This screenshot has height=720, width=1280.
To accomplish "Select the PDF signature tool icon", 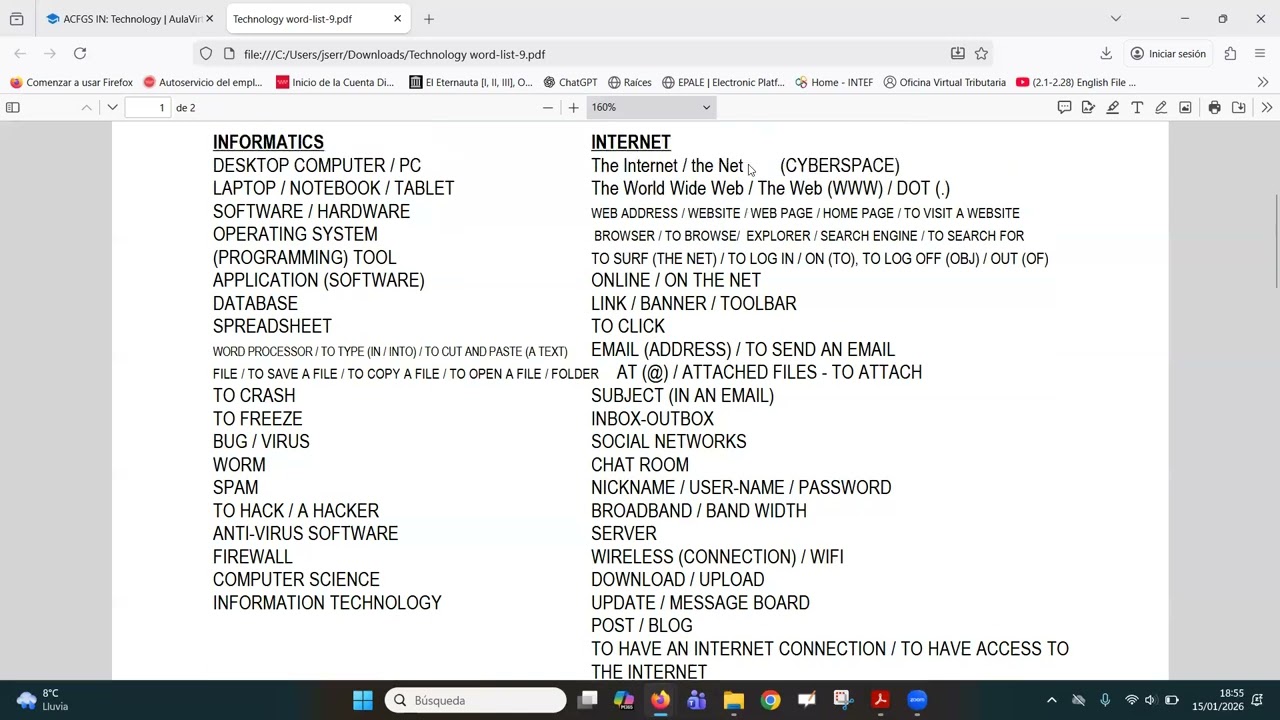I will (x=1088, y=107).
